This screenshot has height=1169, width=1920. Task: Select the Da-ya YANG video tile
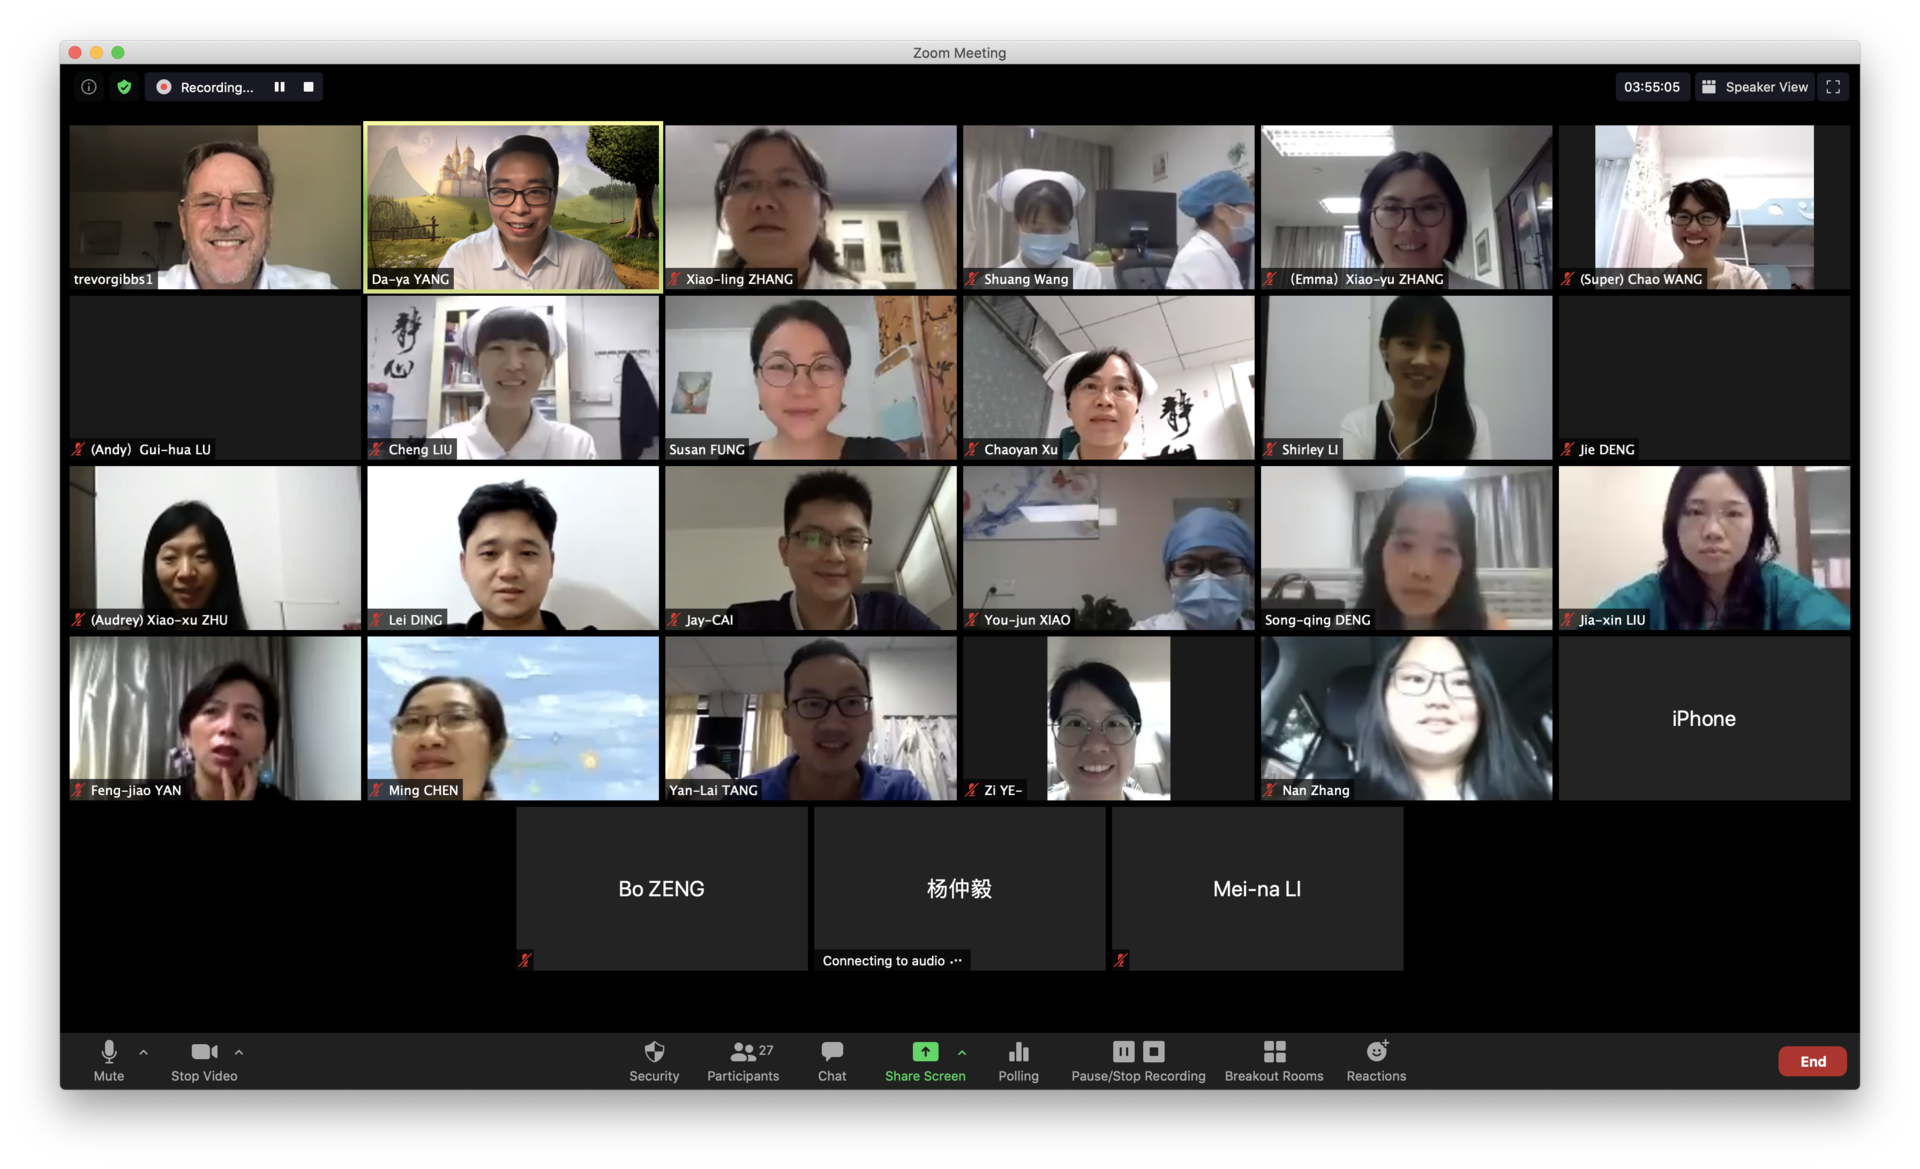513,207
